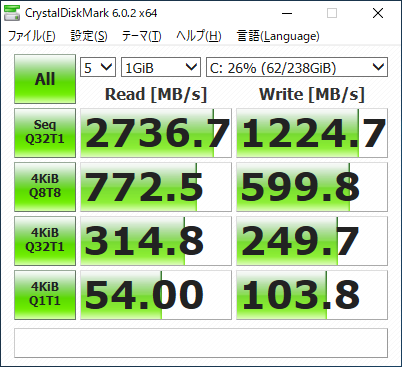Click the CrystalDiskMark app icon in title bar
402x367 pixels.
click(x=12, y=13)
